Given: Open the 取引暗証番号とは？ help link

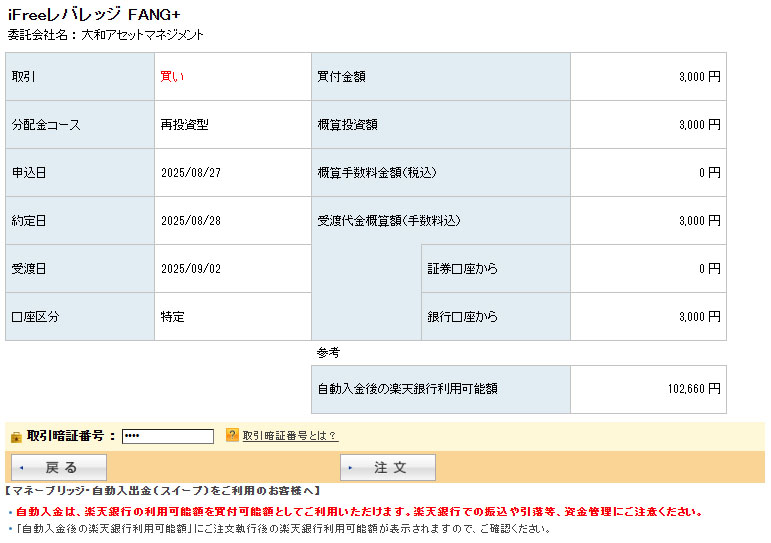Looking at the screenshot, I should coord(290,436).
